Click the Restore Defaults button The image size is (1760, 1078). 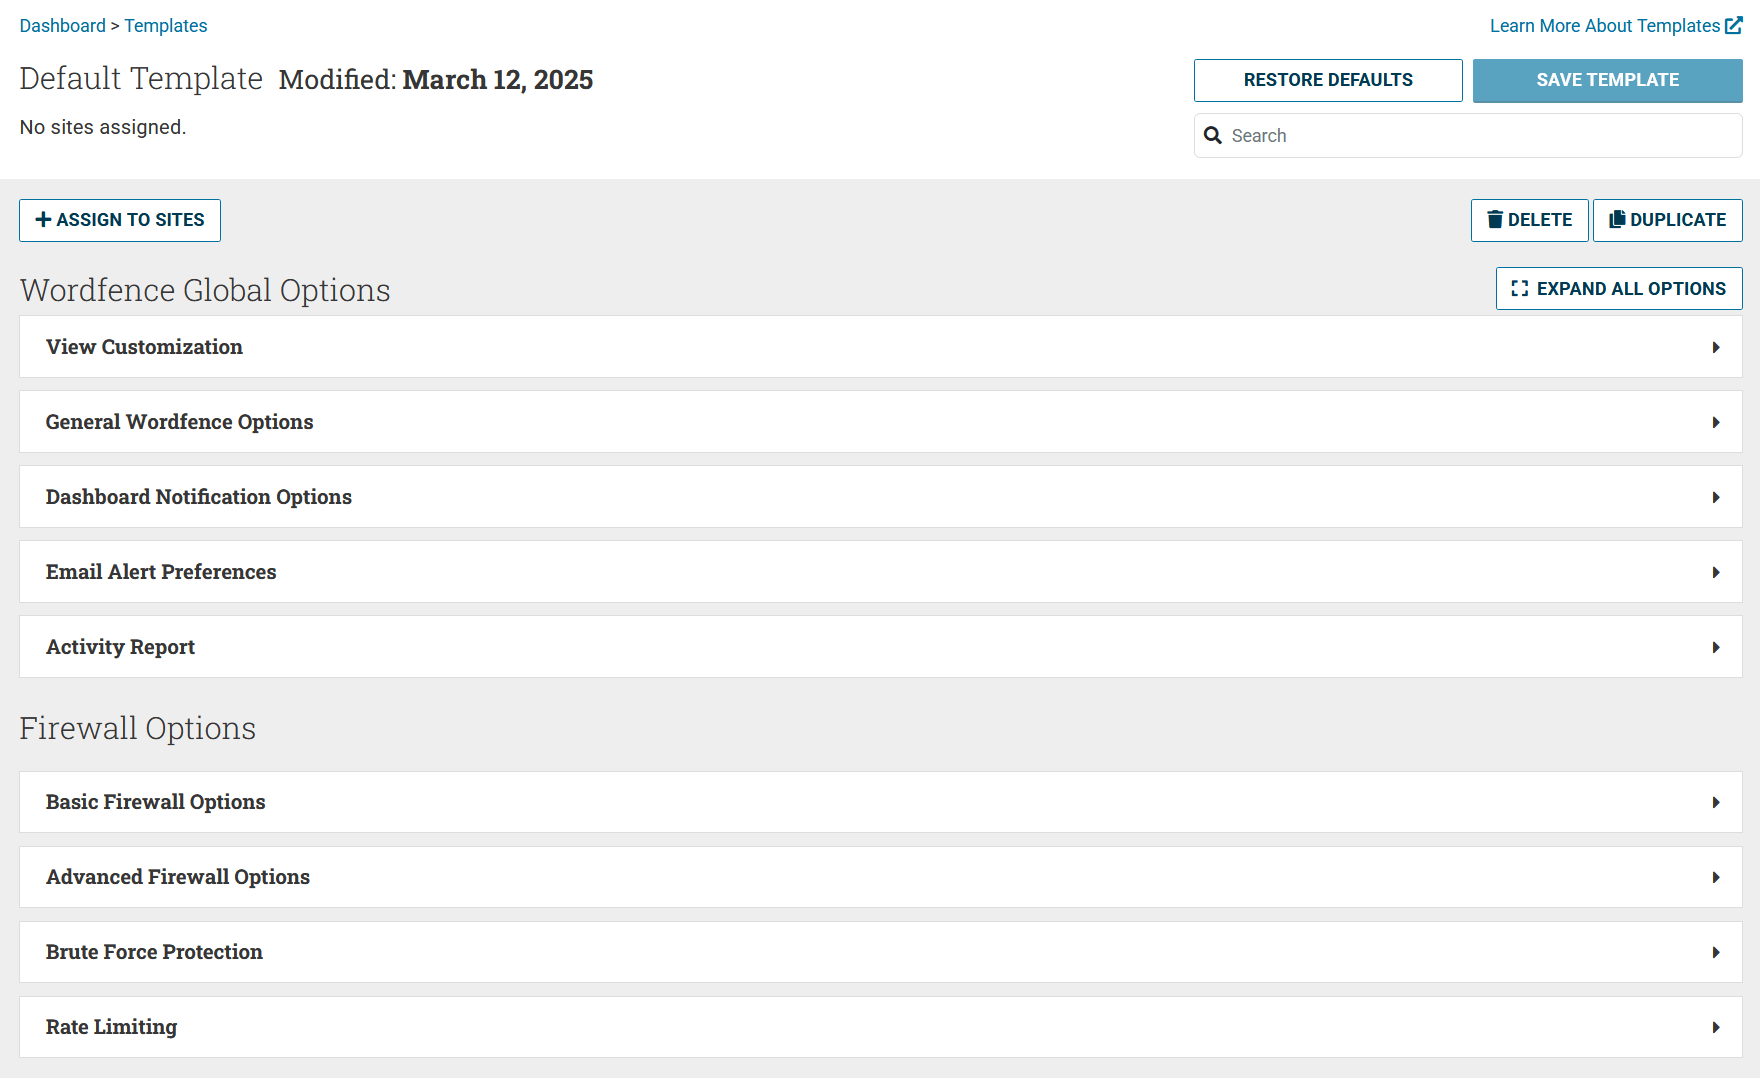point(1328,80)
